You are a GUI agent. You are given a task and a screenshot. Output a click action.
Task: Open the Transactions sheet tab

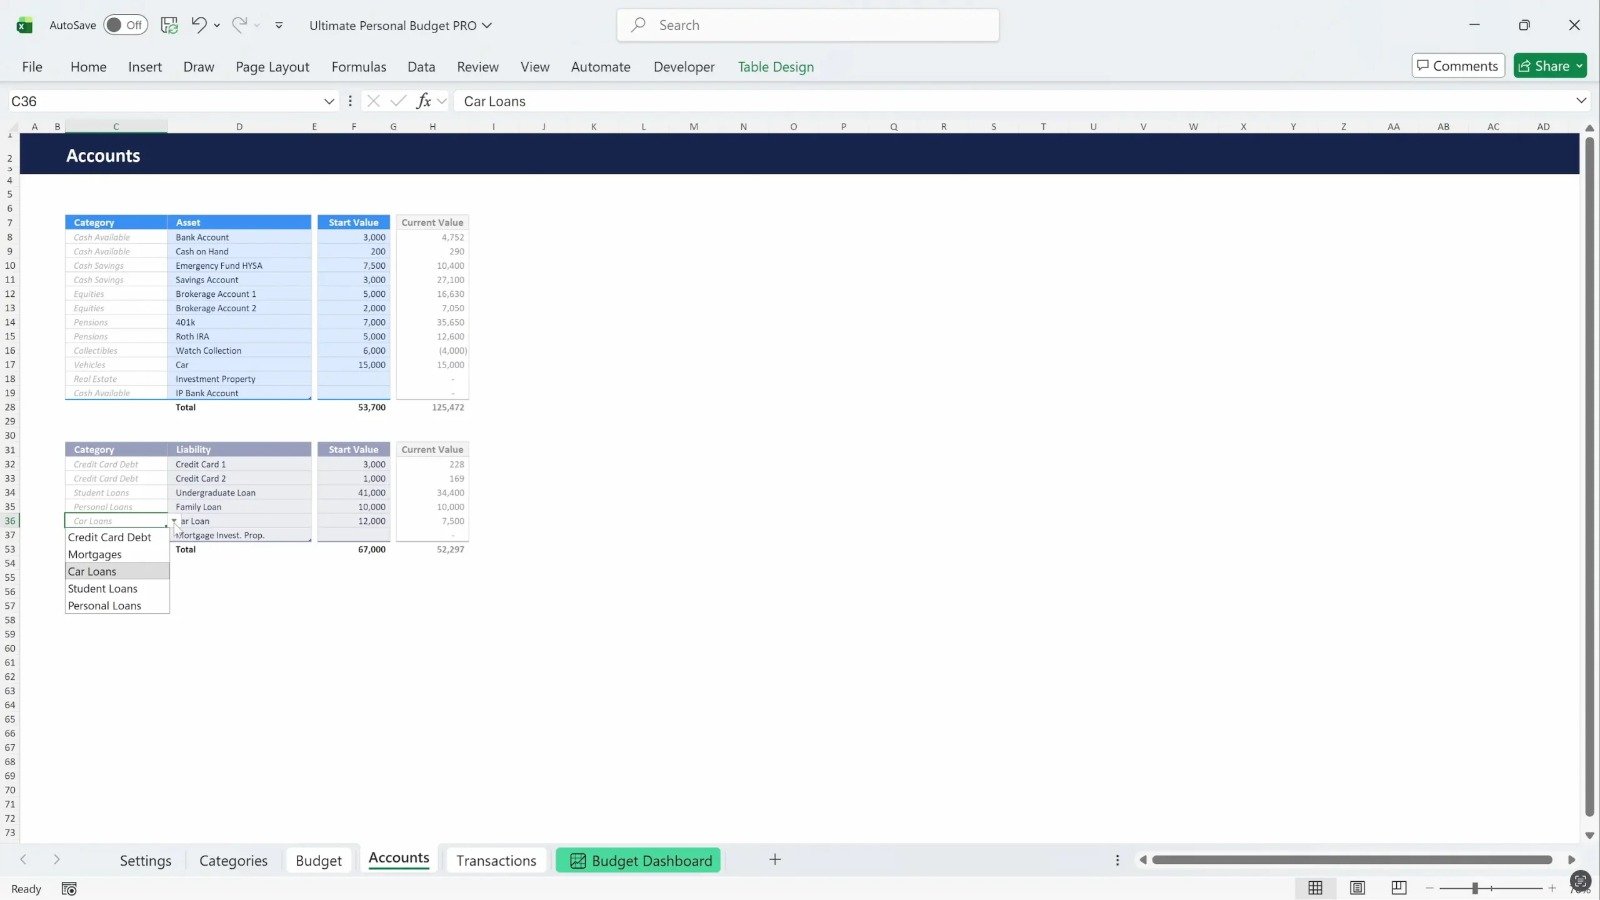pyautogui.click(x=496, y=861)
